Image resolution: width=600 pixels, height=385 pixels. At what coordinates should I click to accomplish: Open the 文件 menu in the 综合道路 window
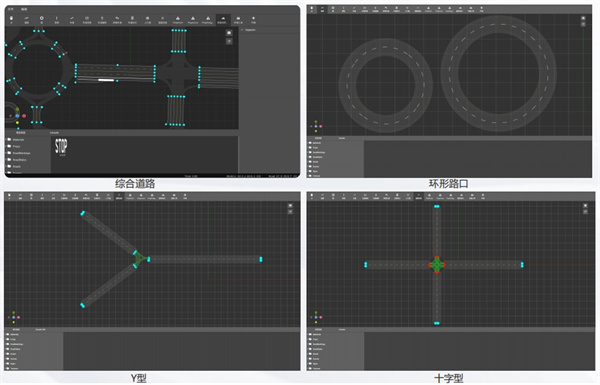pos(11,9)
